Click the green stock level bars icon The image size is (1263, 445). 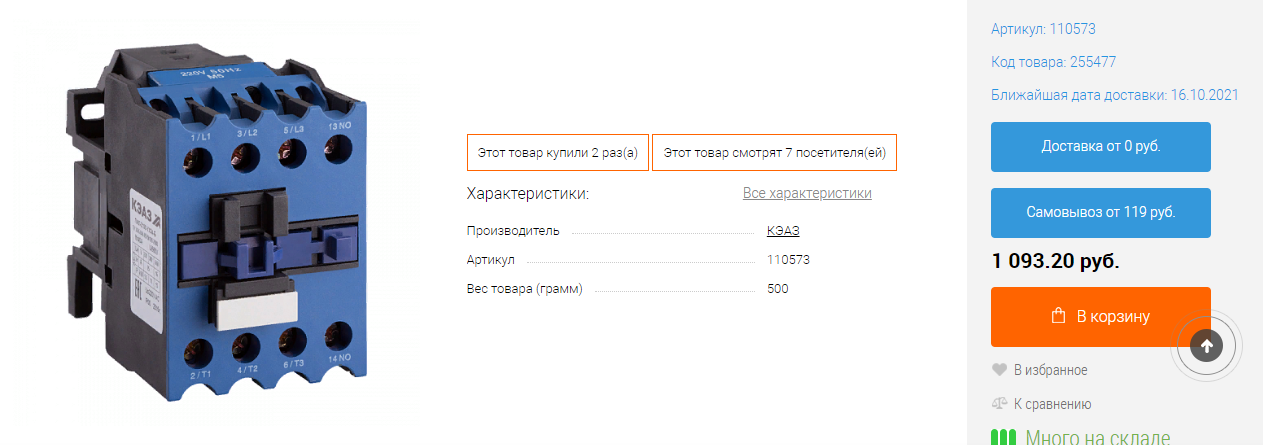pyautogui.click(x=1003, y=438)
